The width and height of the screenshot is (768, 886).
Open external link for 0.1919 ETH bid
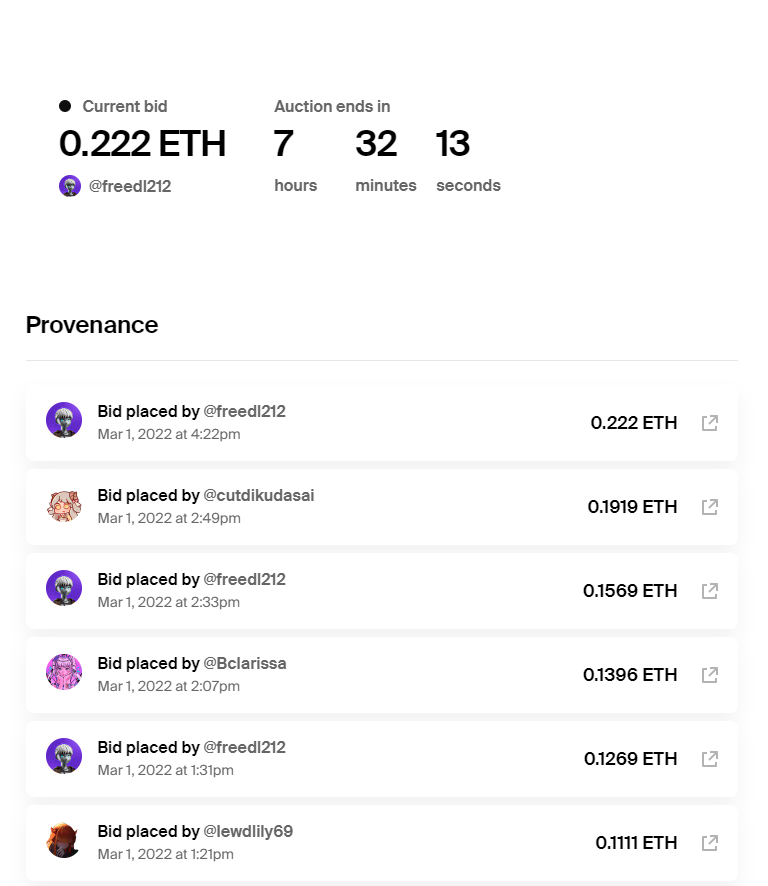point(710,507)
